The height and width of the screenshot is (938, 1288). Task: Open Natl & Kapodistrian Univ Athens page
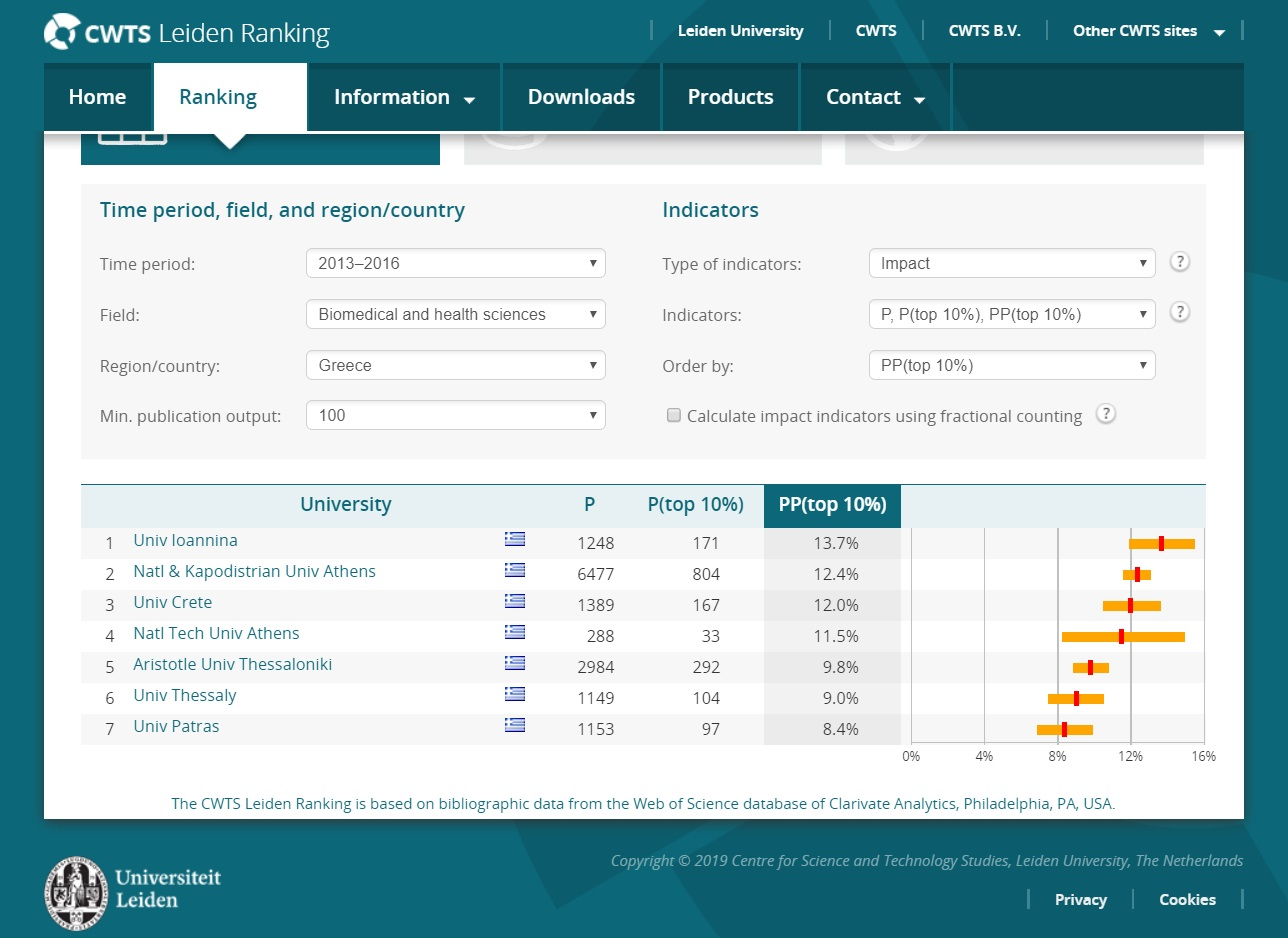pyautogui.click(x=254, y=571)
